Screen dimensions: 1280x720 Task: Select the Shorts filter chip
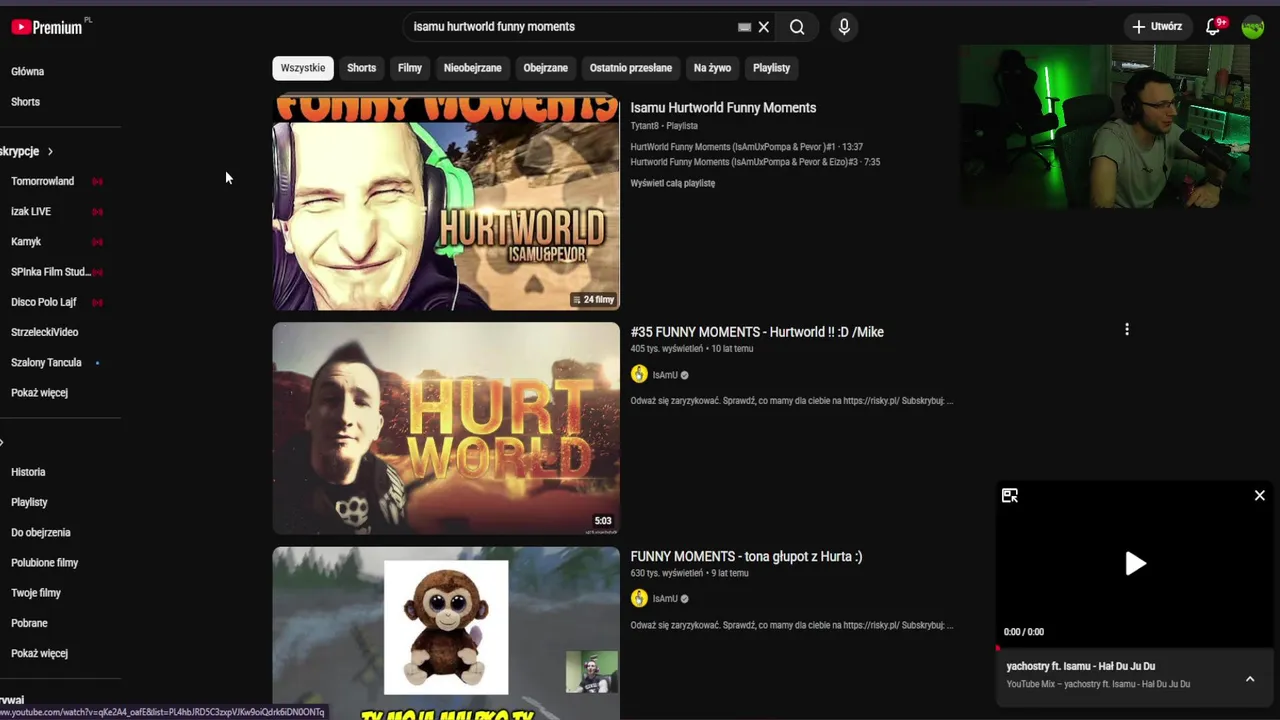pyautogui.click(x=361, y=68)
